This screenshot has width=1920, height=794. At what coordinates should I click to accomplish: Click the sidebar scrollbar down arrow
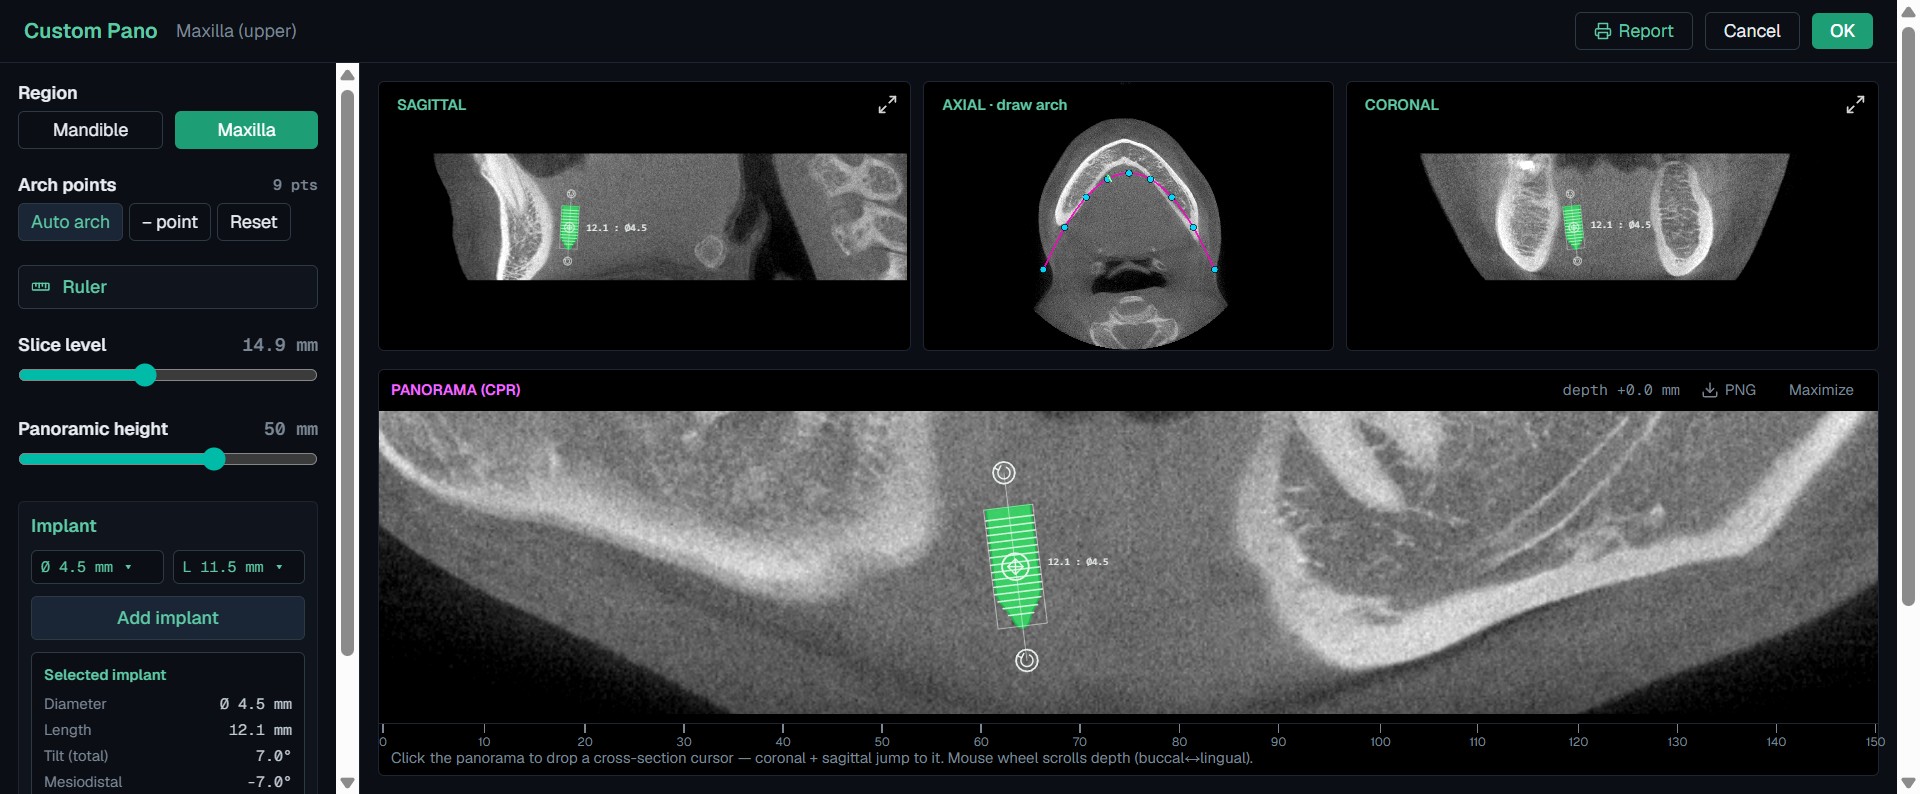coord(348,783)
